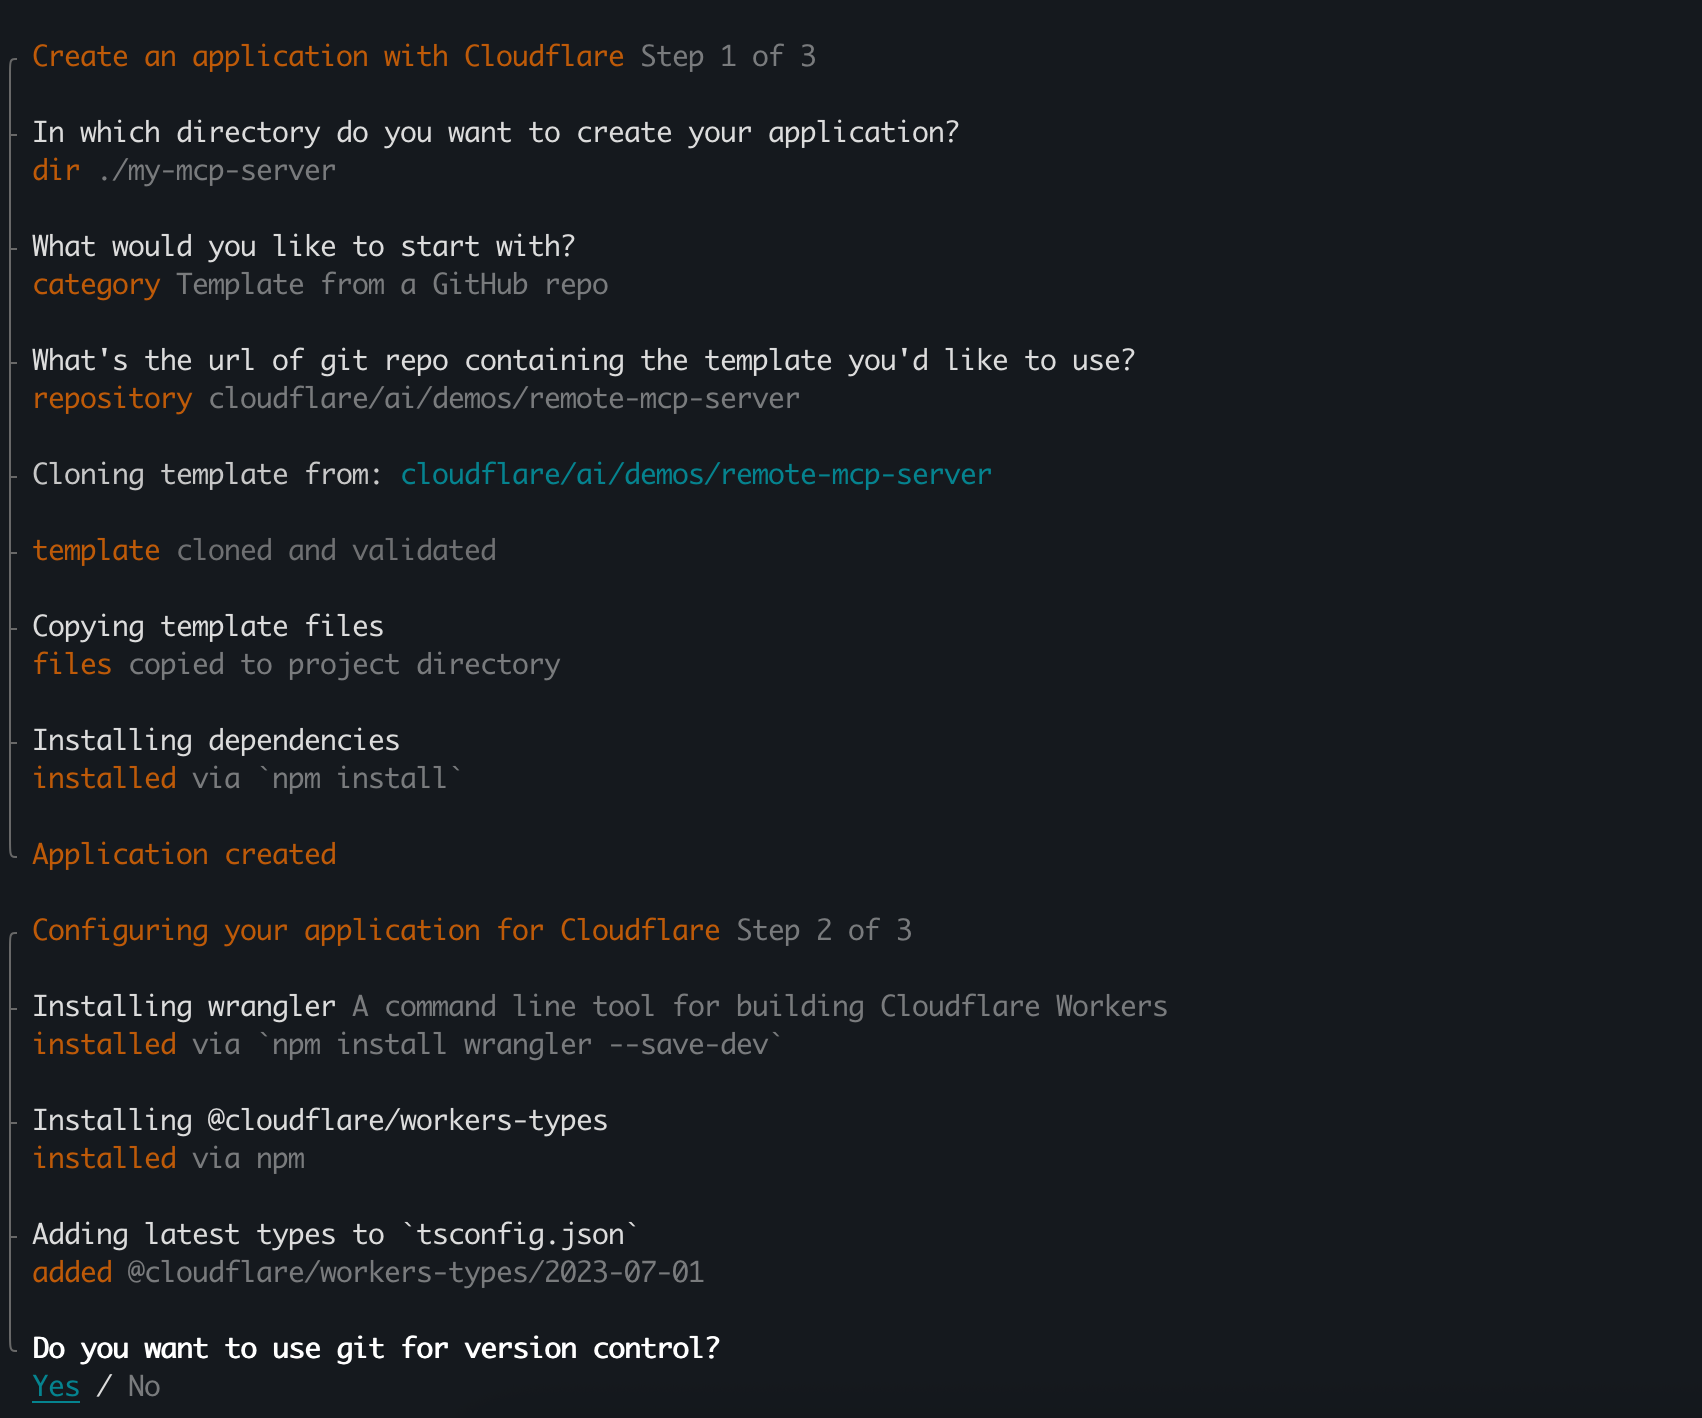Click the 'Template from a GitHub repo' text
The image size is (1702, 1418).
(x=392, y=284)
